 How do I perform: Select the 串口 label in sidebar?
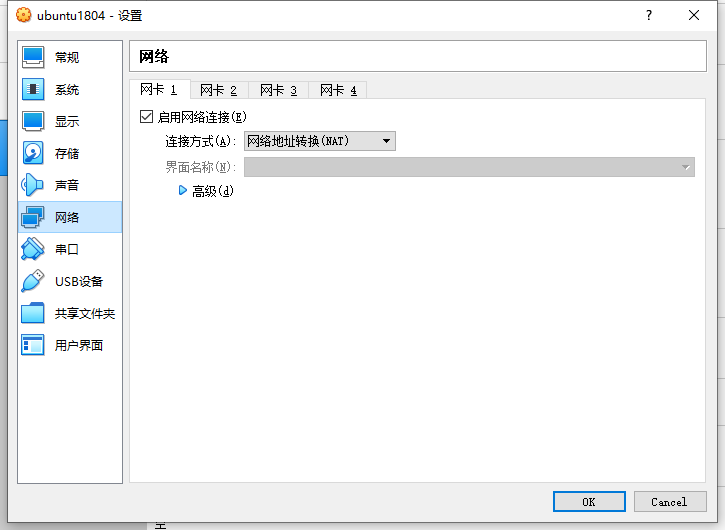point(67,249)
